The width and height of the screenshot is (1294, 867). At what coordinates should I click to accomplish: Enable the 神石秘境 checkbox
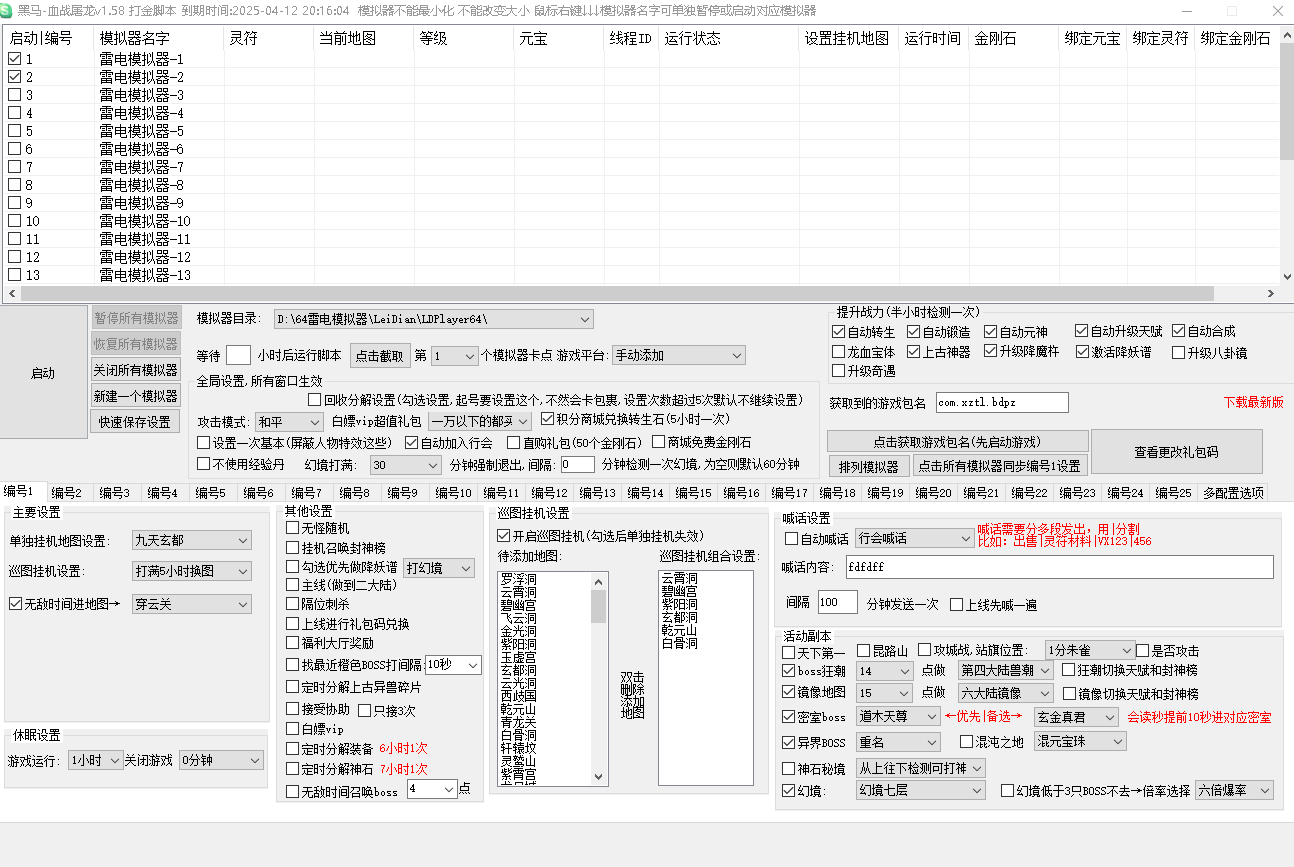pos(788,769)
